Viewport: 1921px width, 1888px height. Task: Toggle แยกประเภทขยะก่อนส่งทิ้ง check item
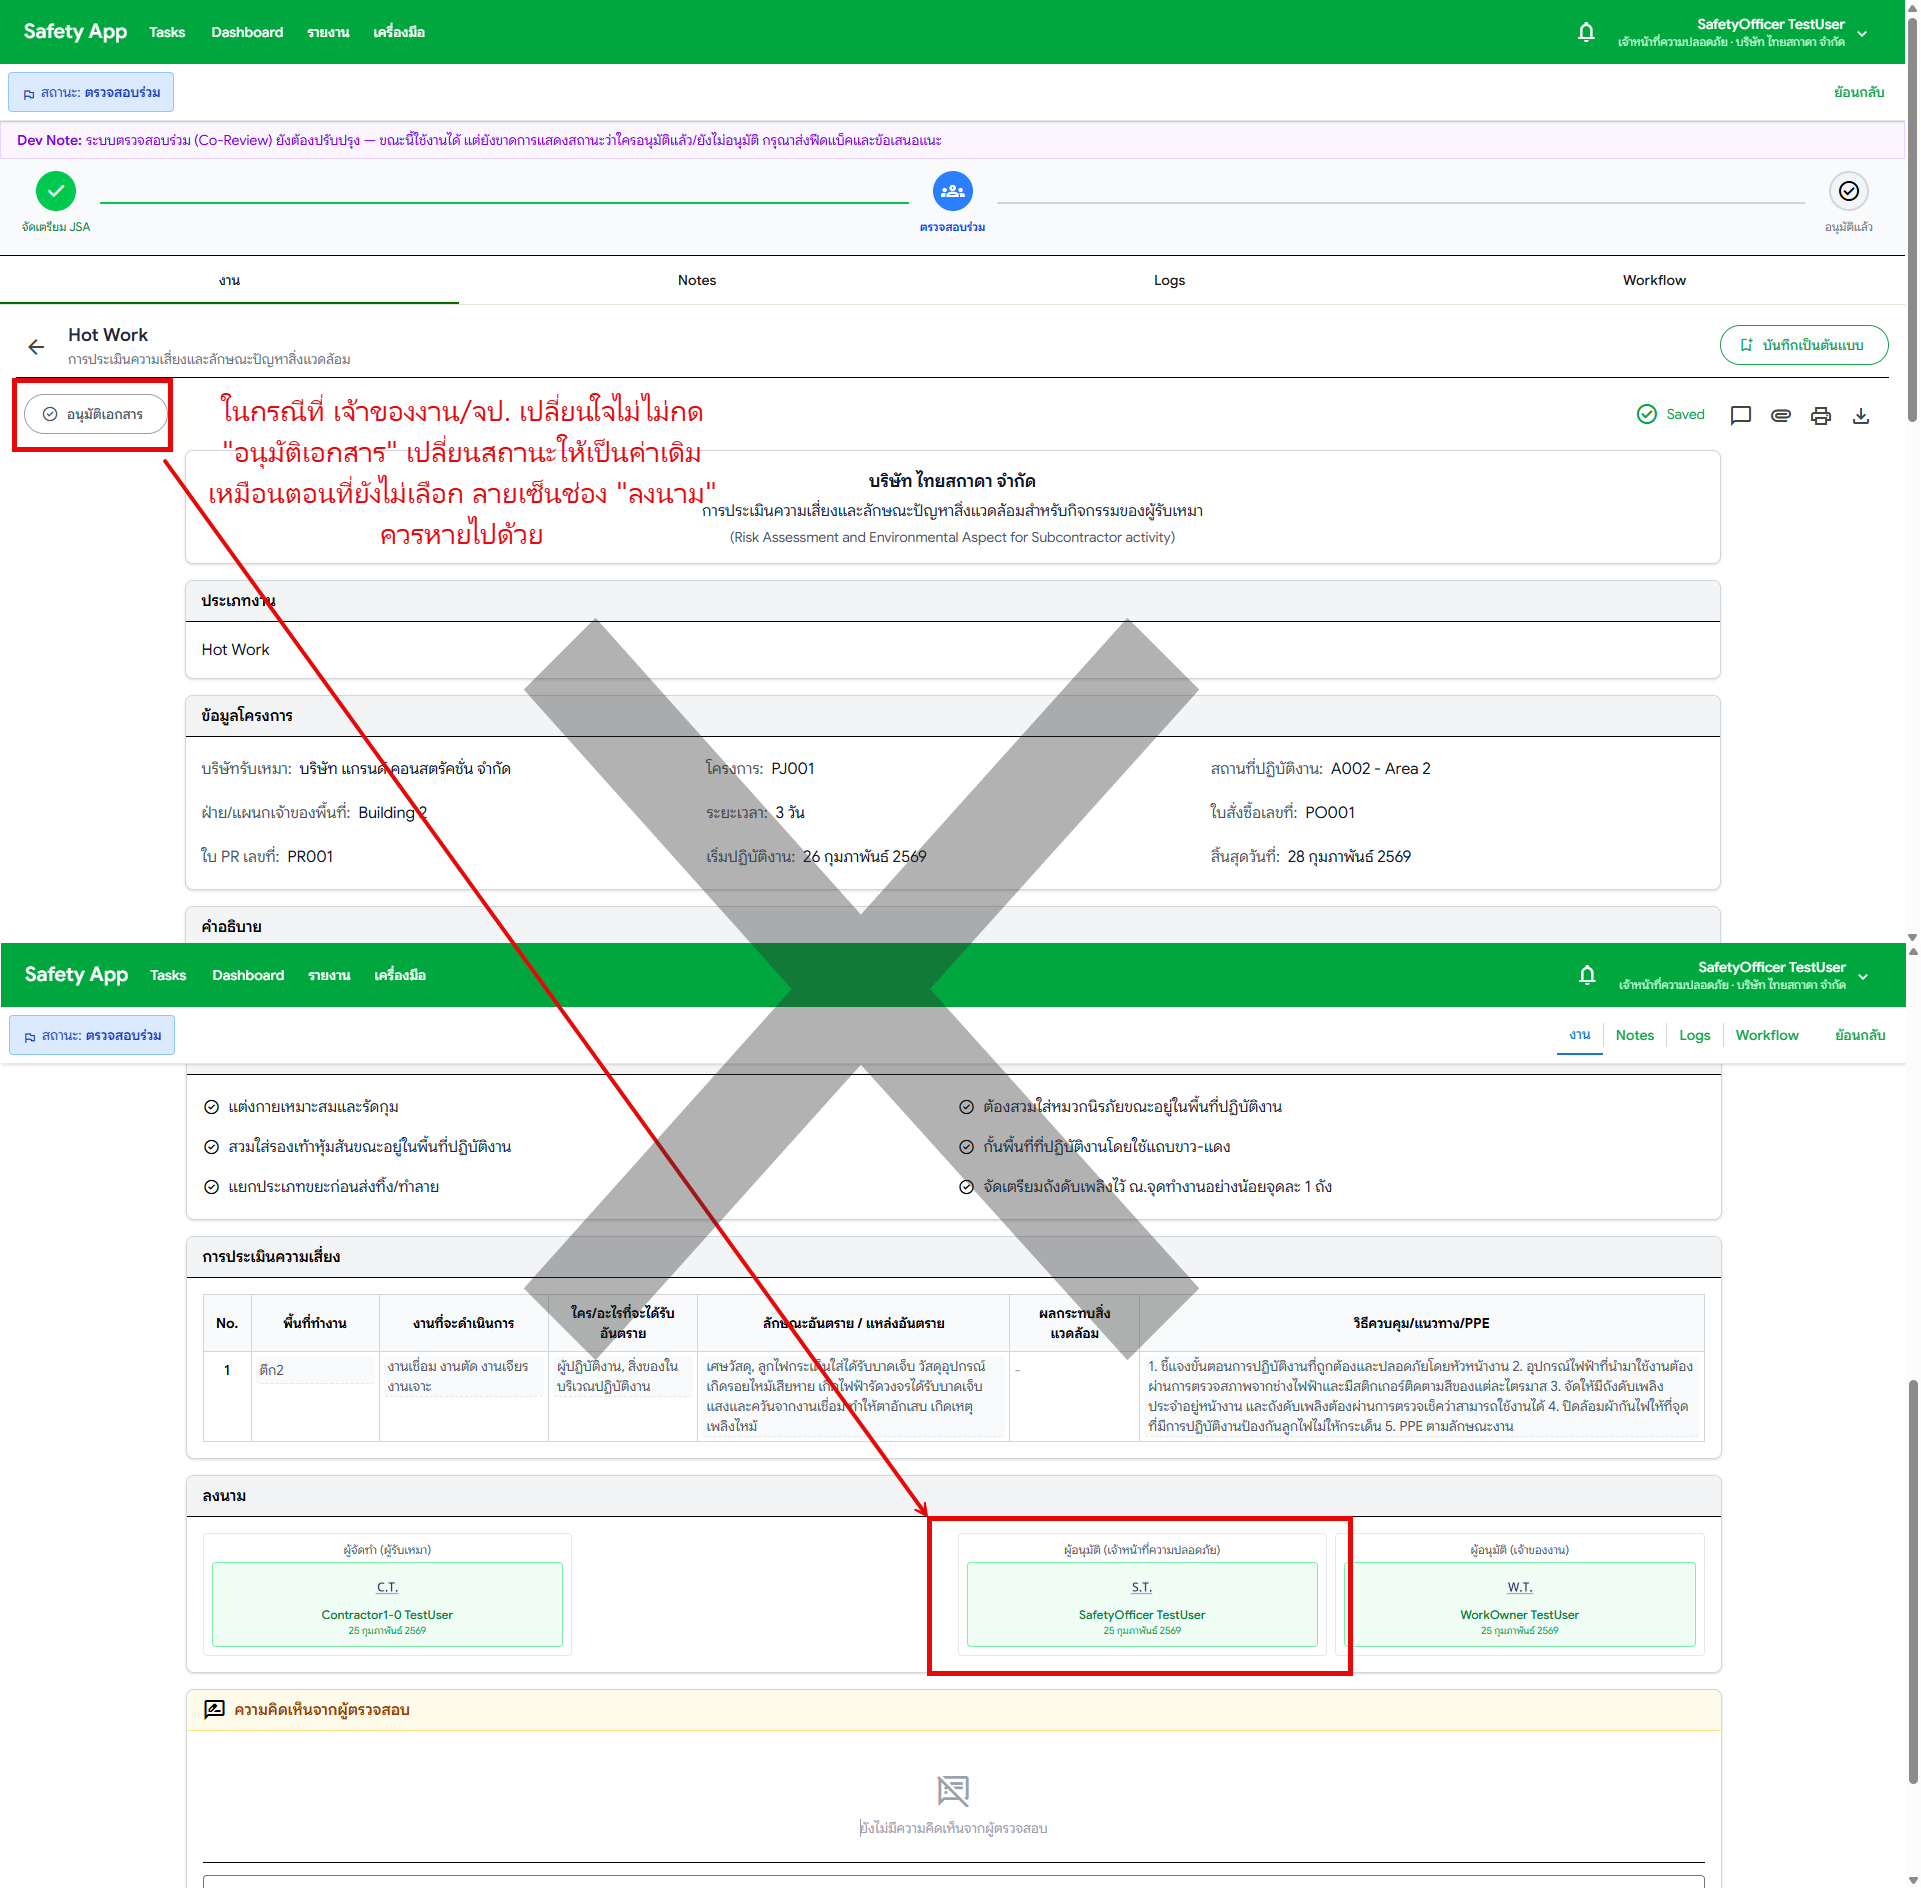coord(212,1187)
